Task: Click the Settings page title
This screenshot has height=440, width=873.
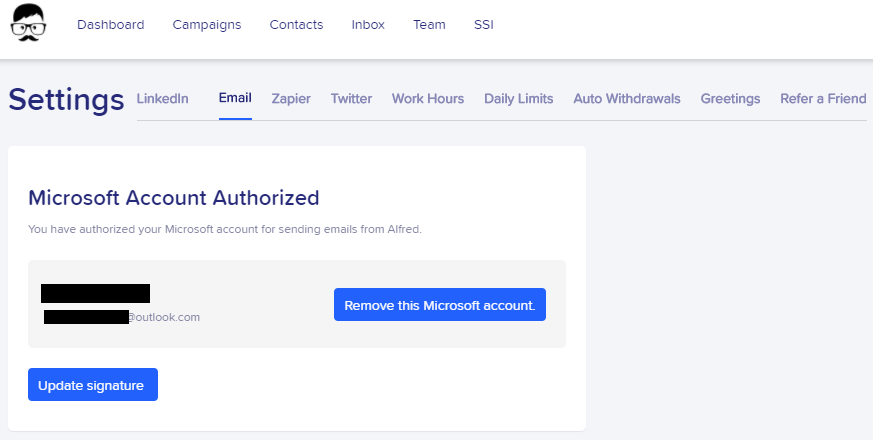Action: coord(66,100)
